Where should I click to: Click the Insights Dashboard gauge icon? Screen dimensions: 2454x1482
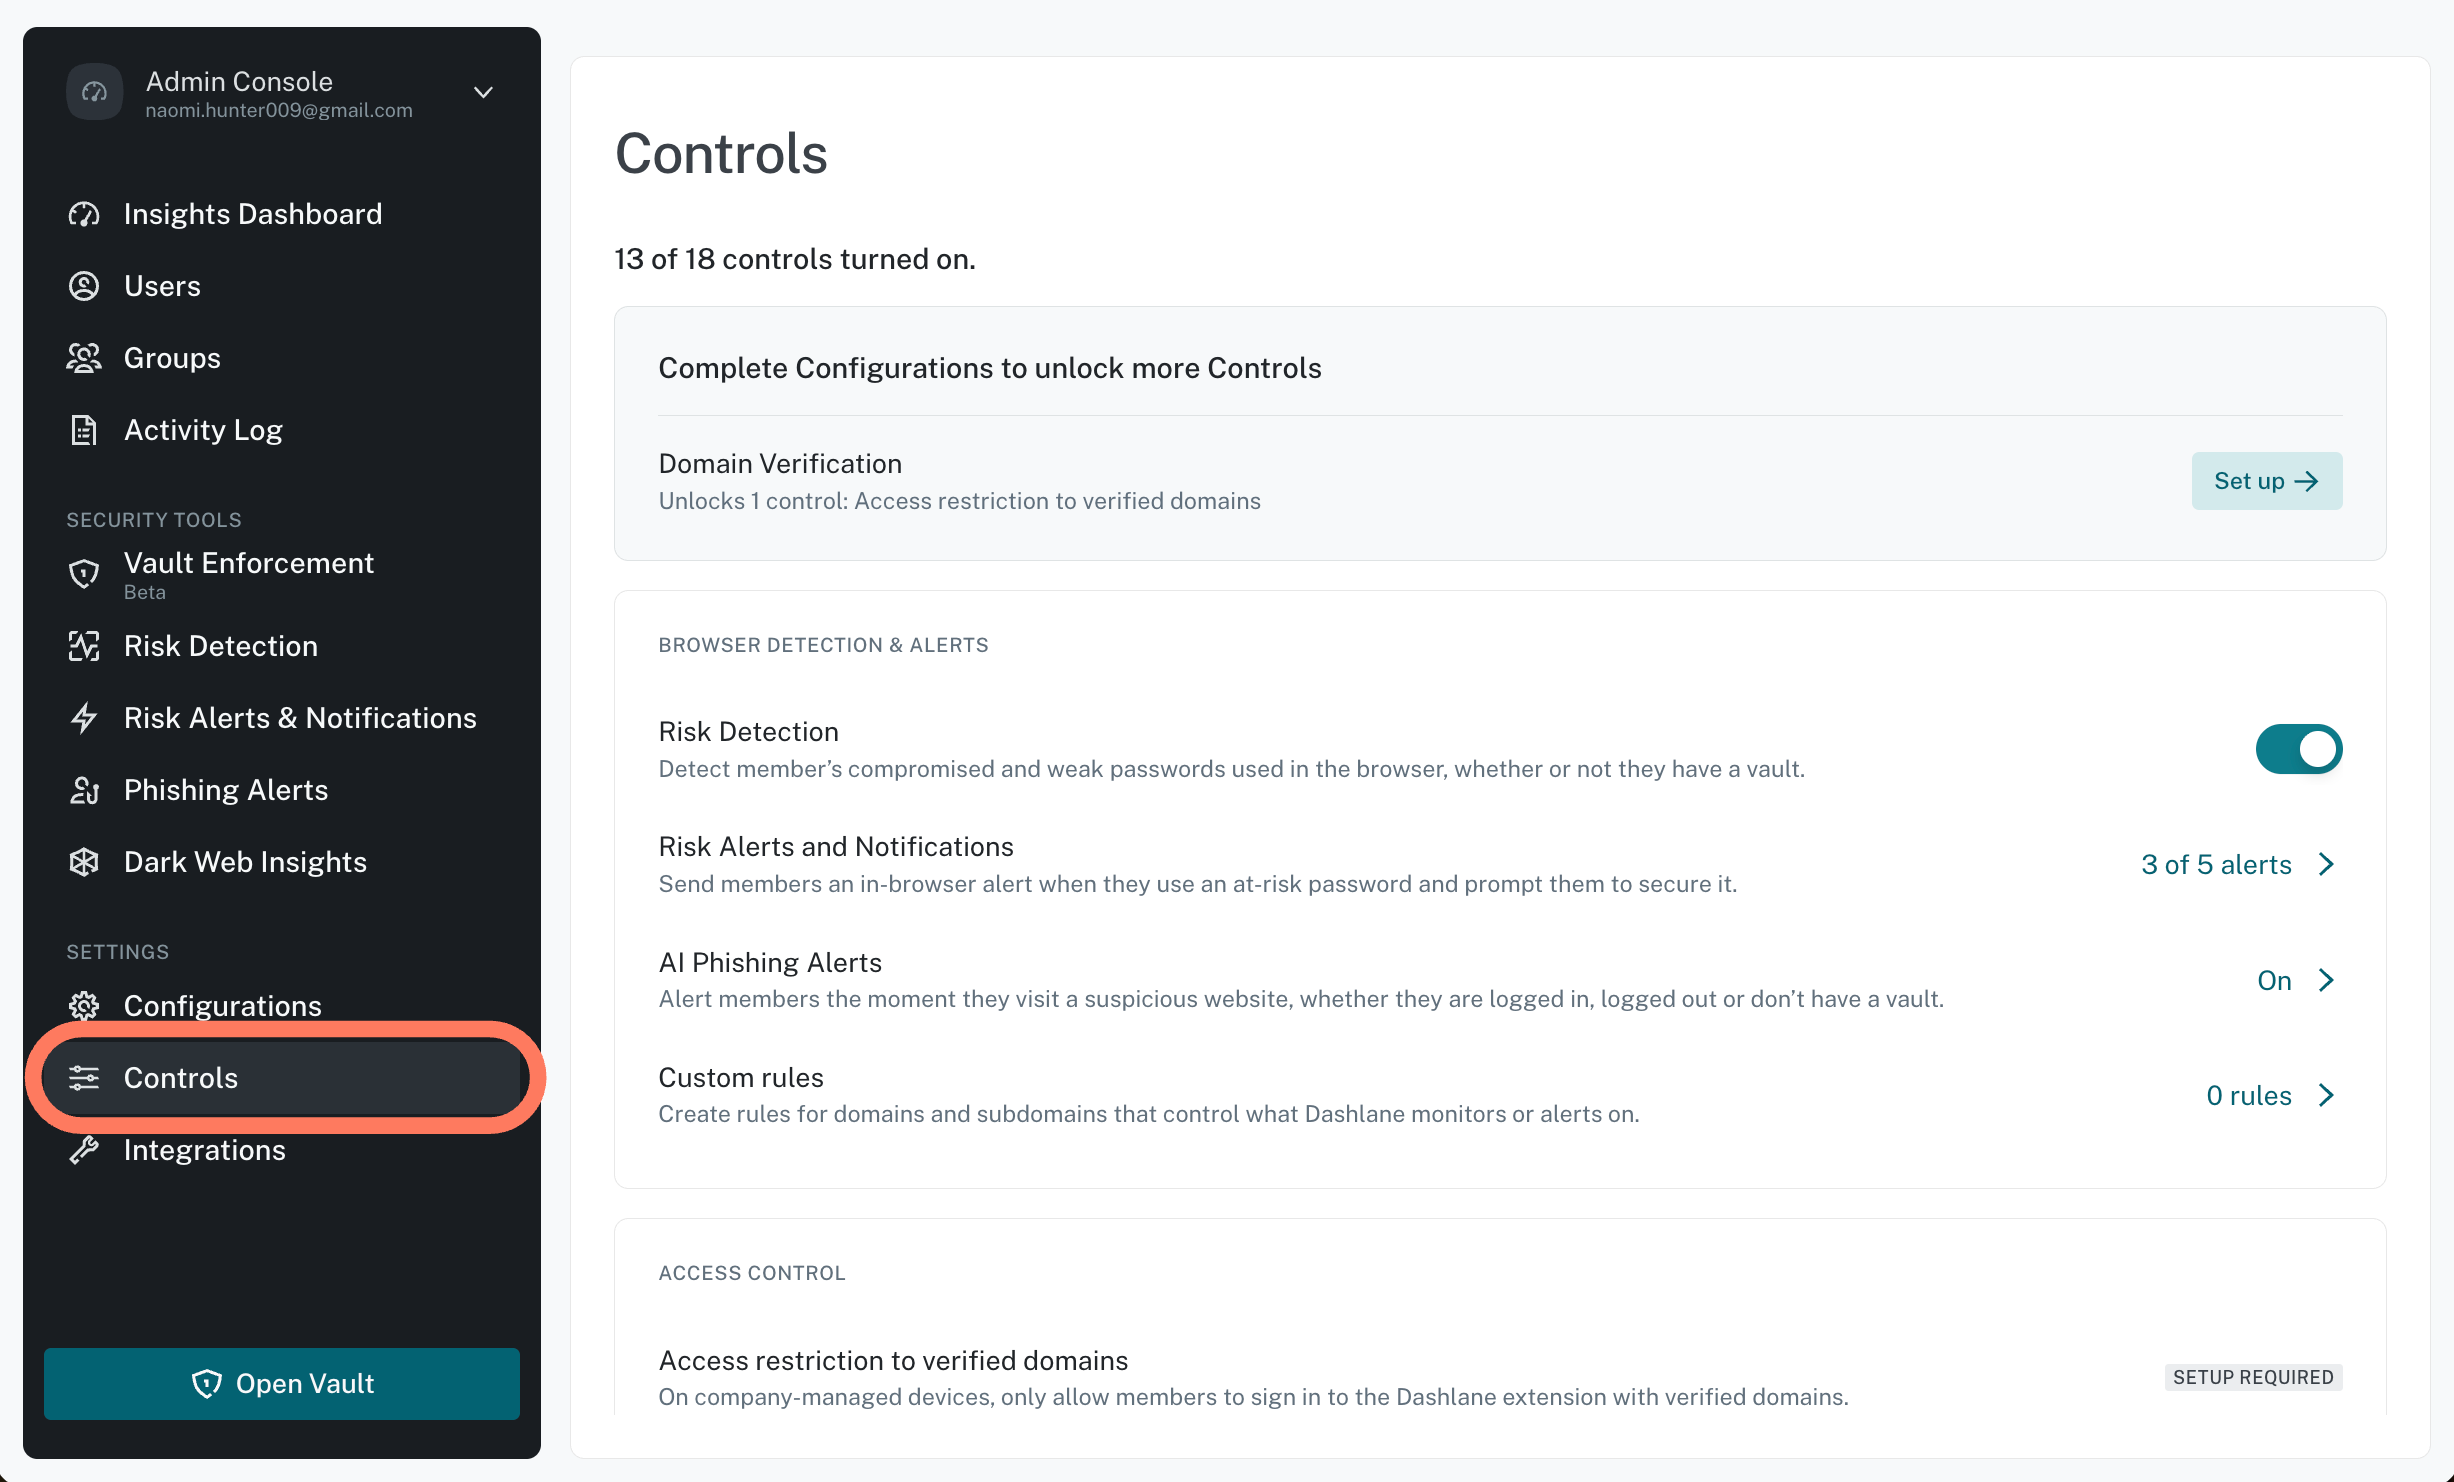(84, 214)
